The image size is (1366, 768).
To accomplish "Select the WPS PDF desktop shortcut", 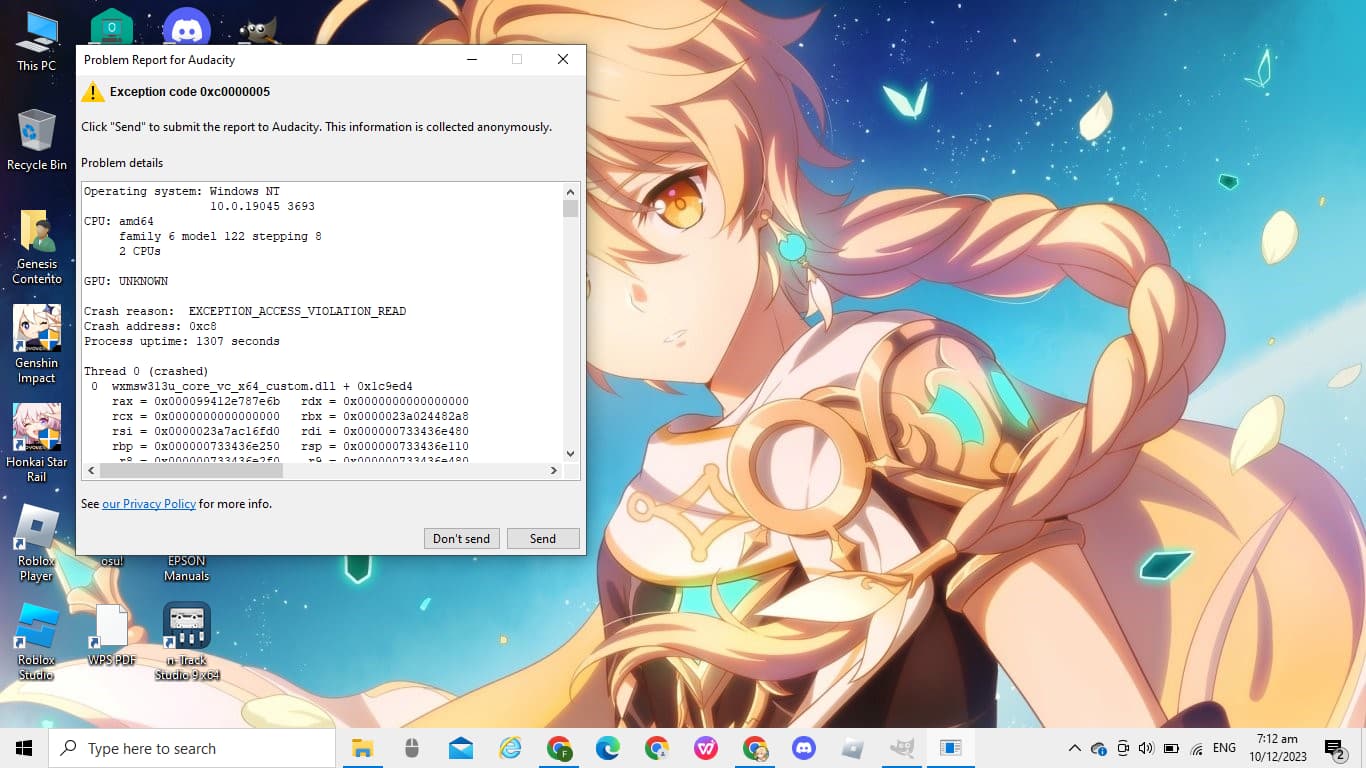I will 112,636.
